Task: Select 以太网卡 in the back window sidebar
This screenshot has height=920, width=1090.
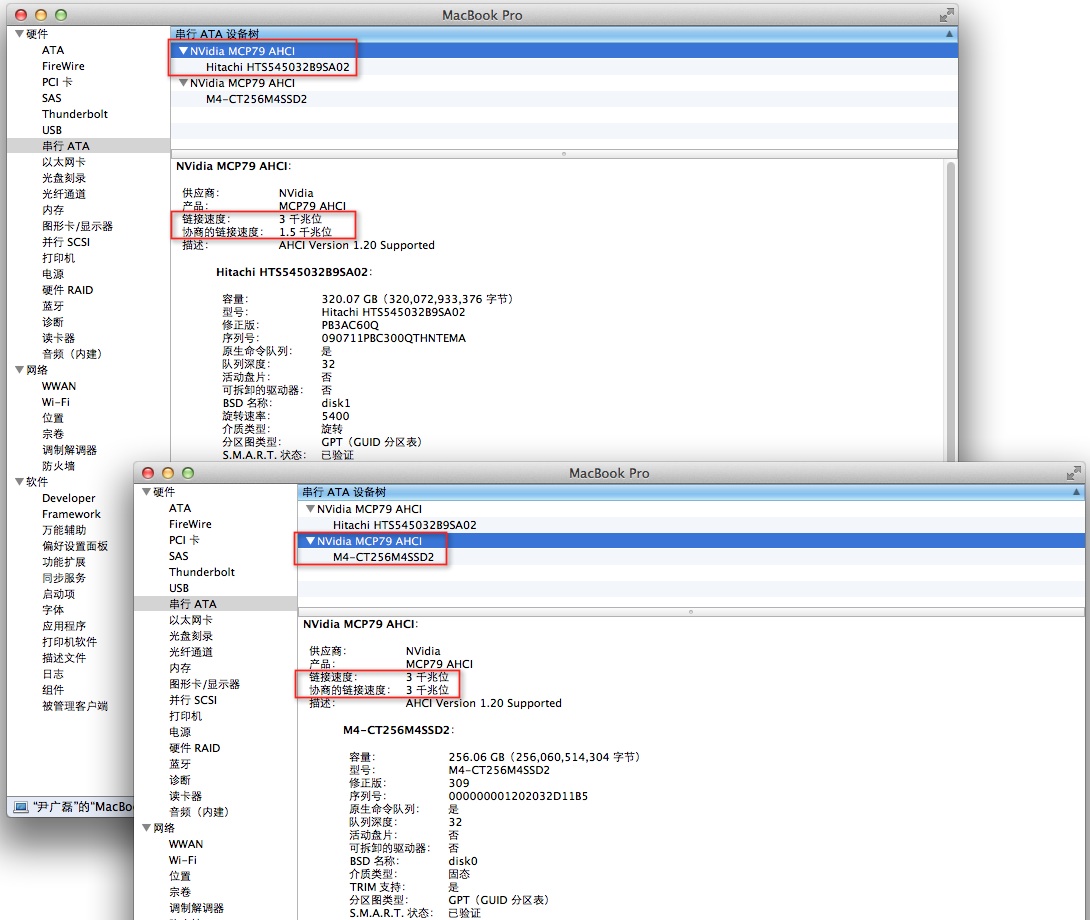Action: coord(64,162)
